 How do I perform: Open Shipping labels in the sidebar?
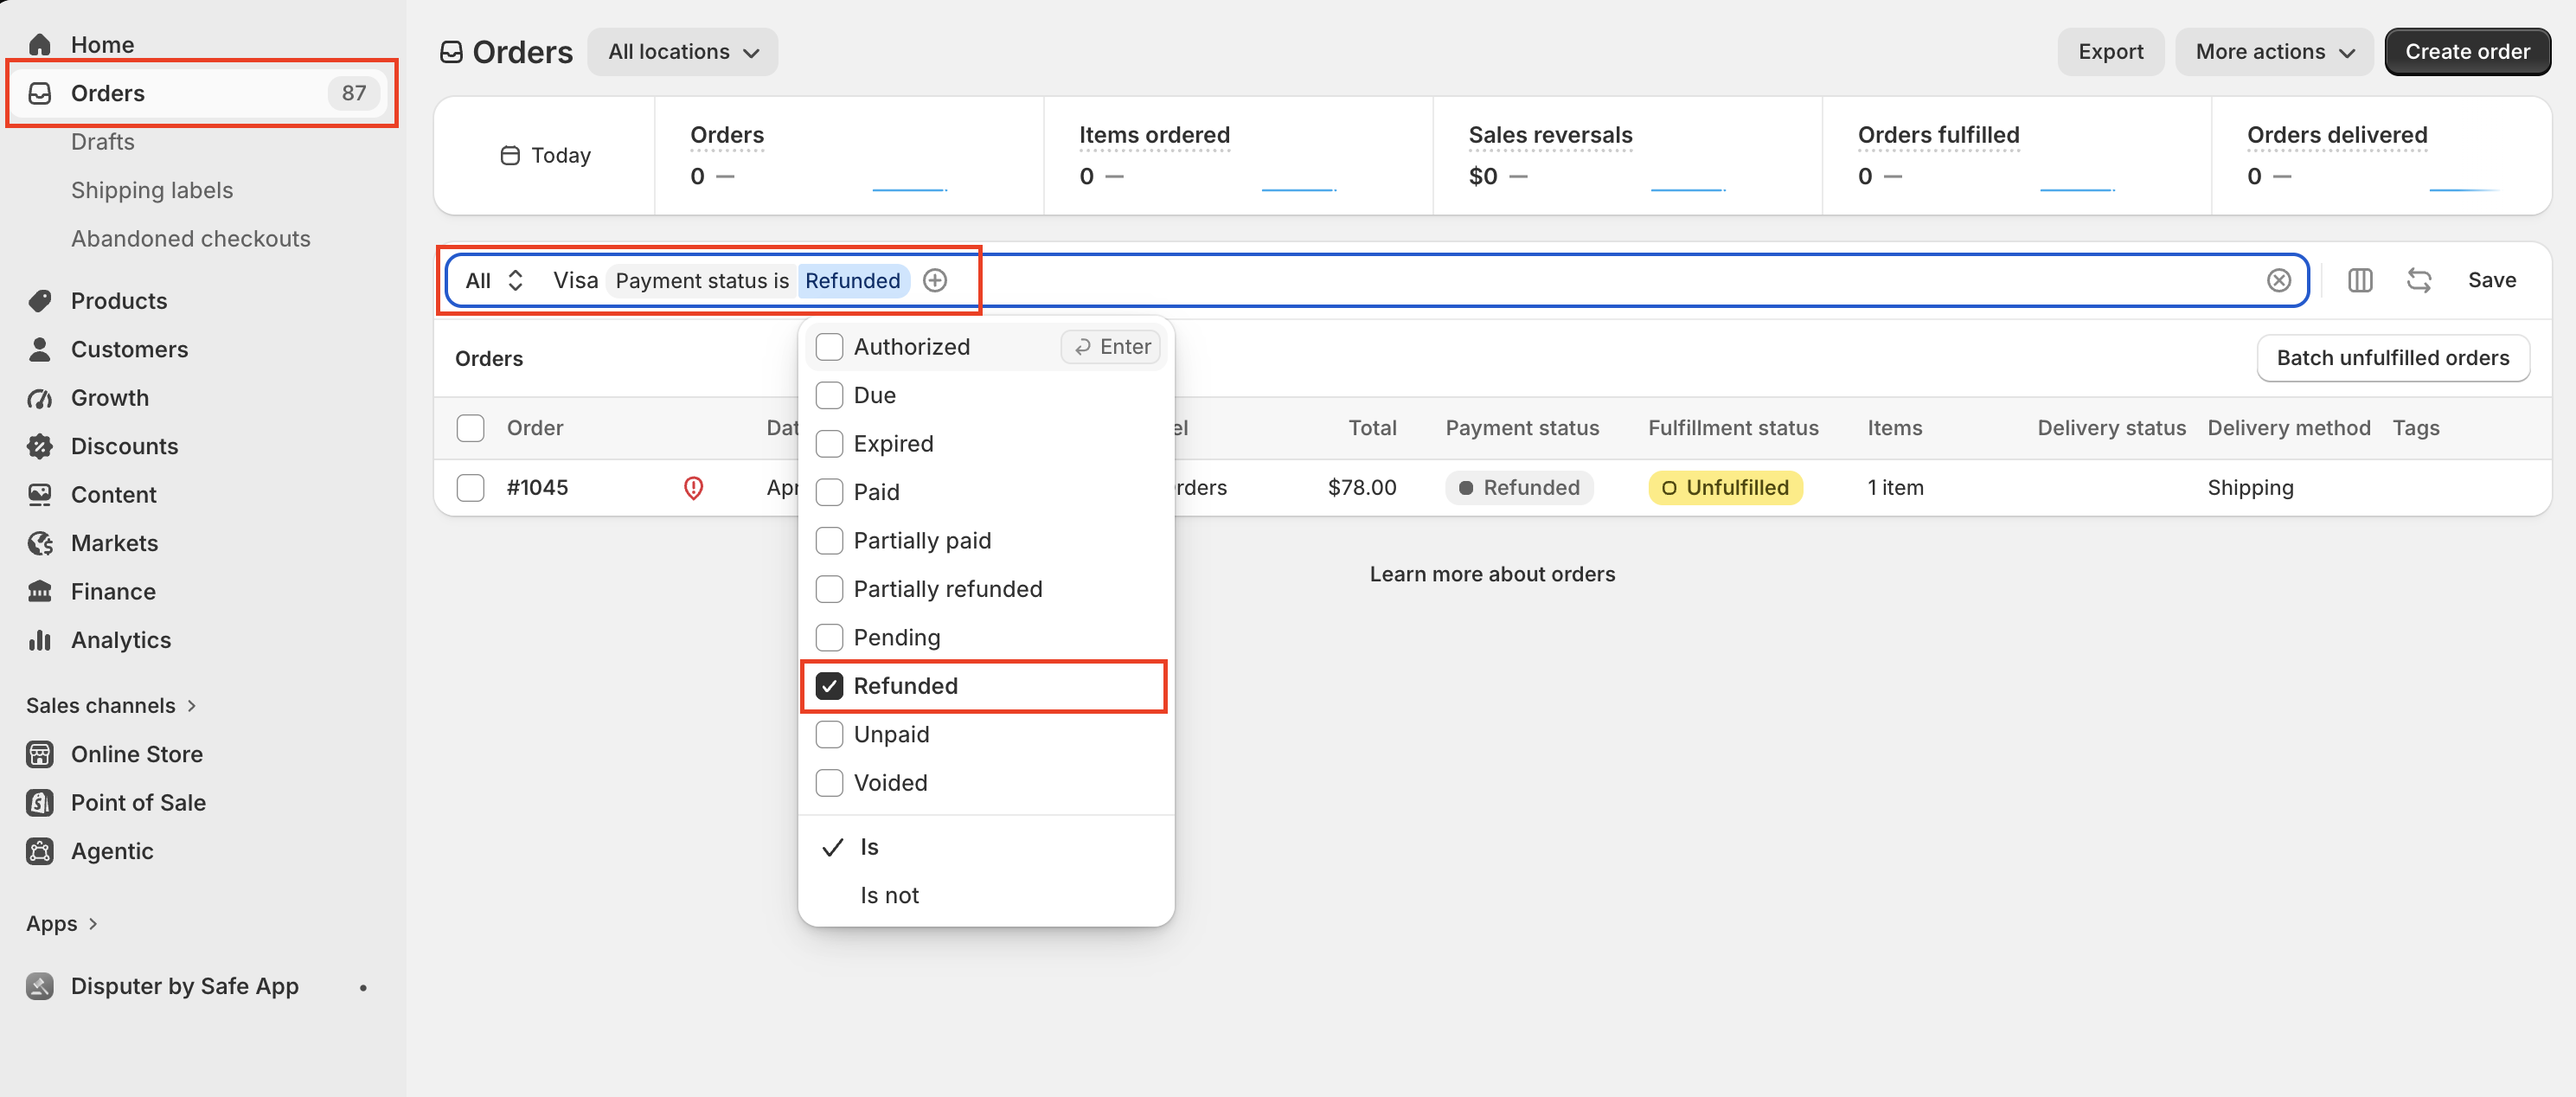pos(152,191)
